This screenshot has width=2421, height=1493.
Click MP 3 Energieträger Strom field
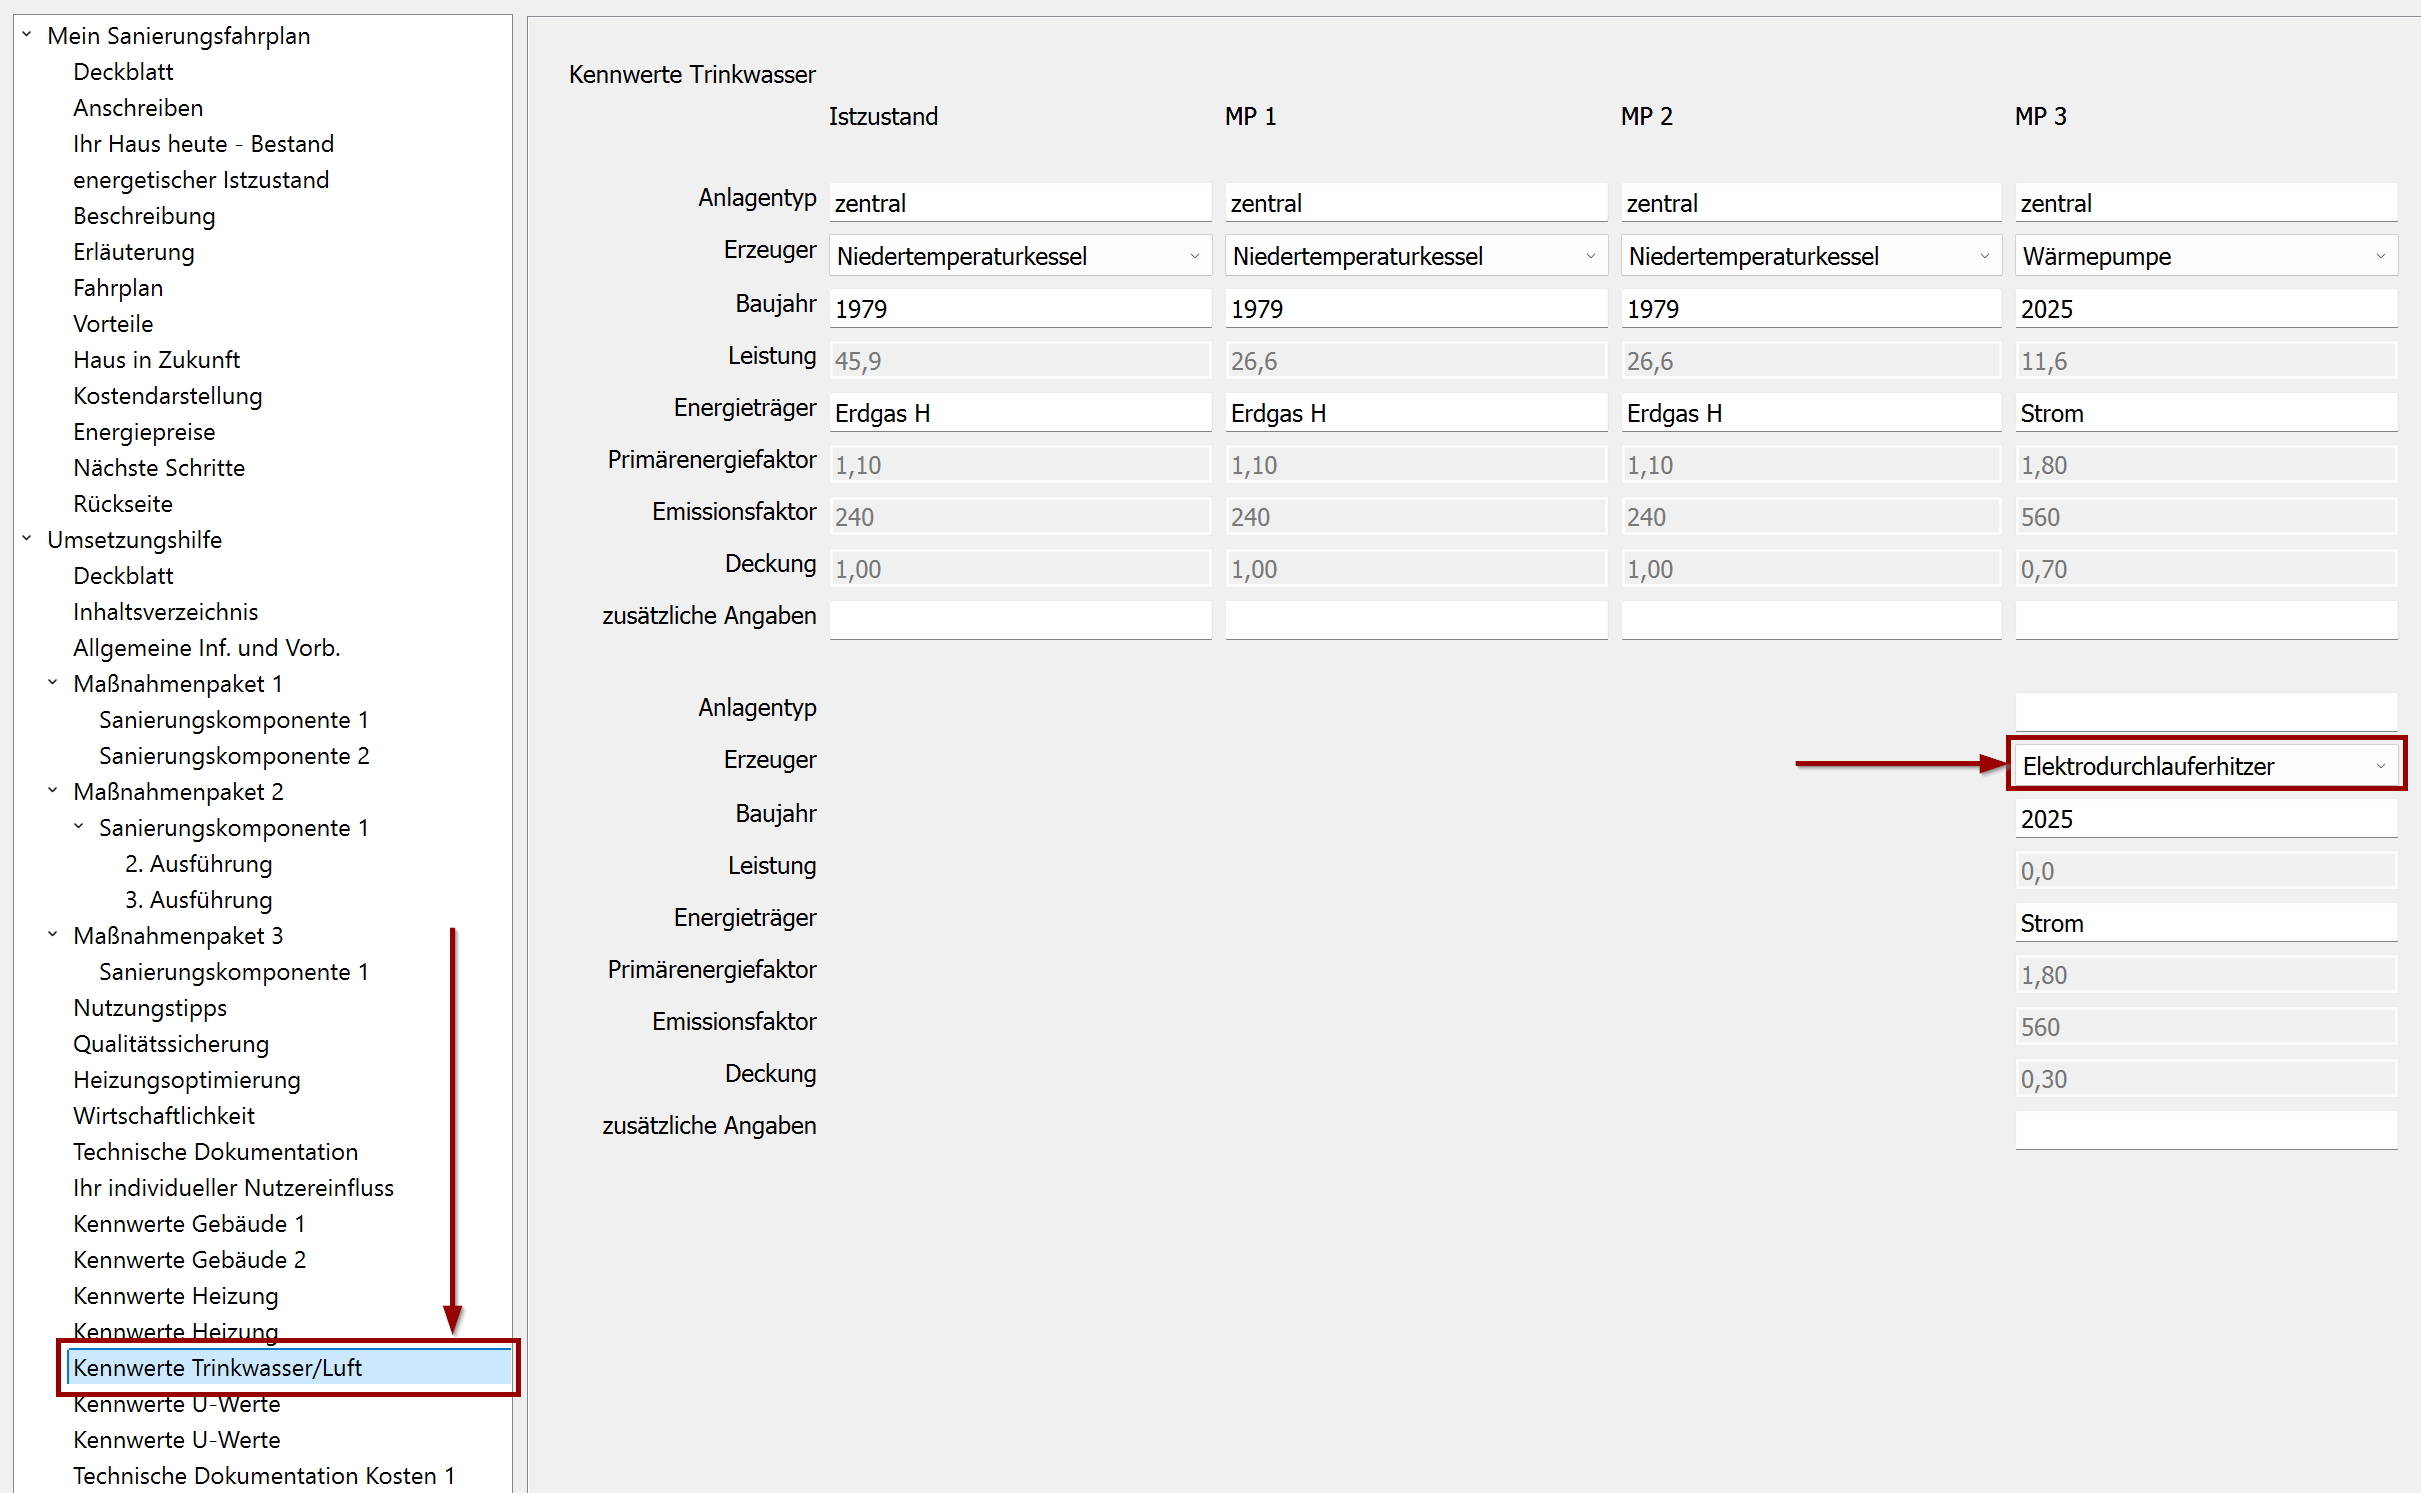click(2205, 413)
